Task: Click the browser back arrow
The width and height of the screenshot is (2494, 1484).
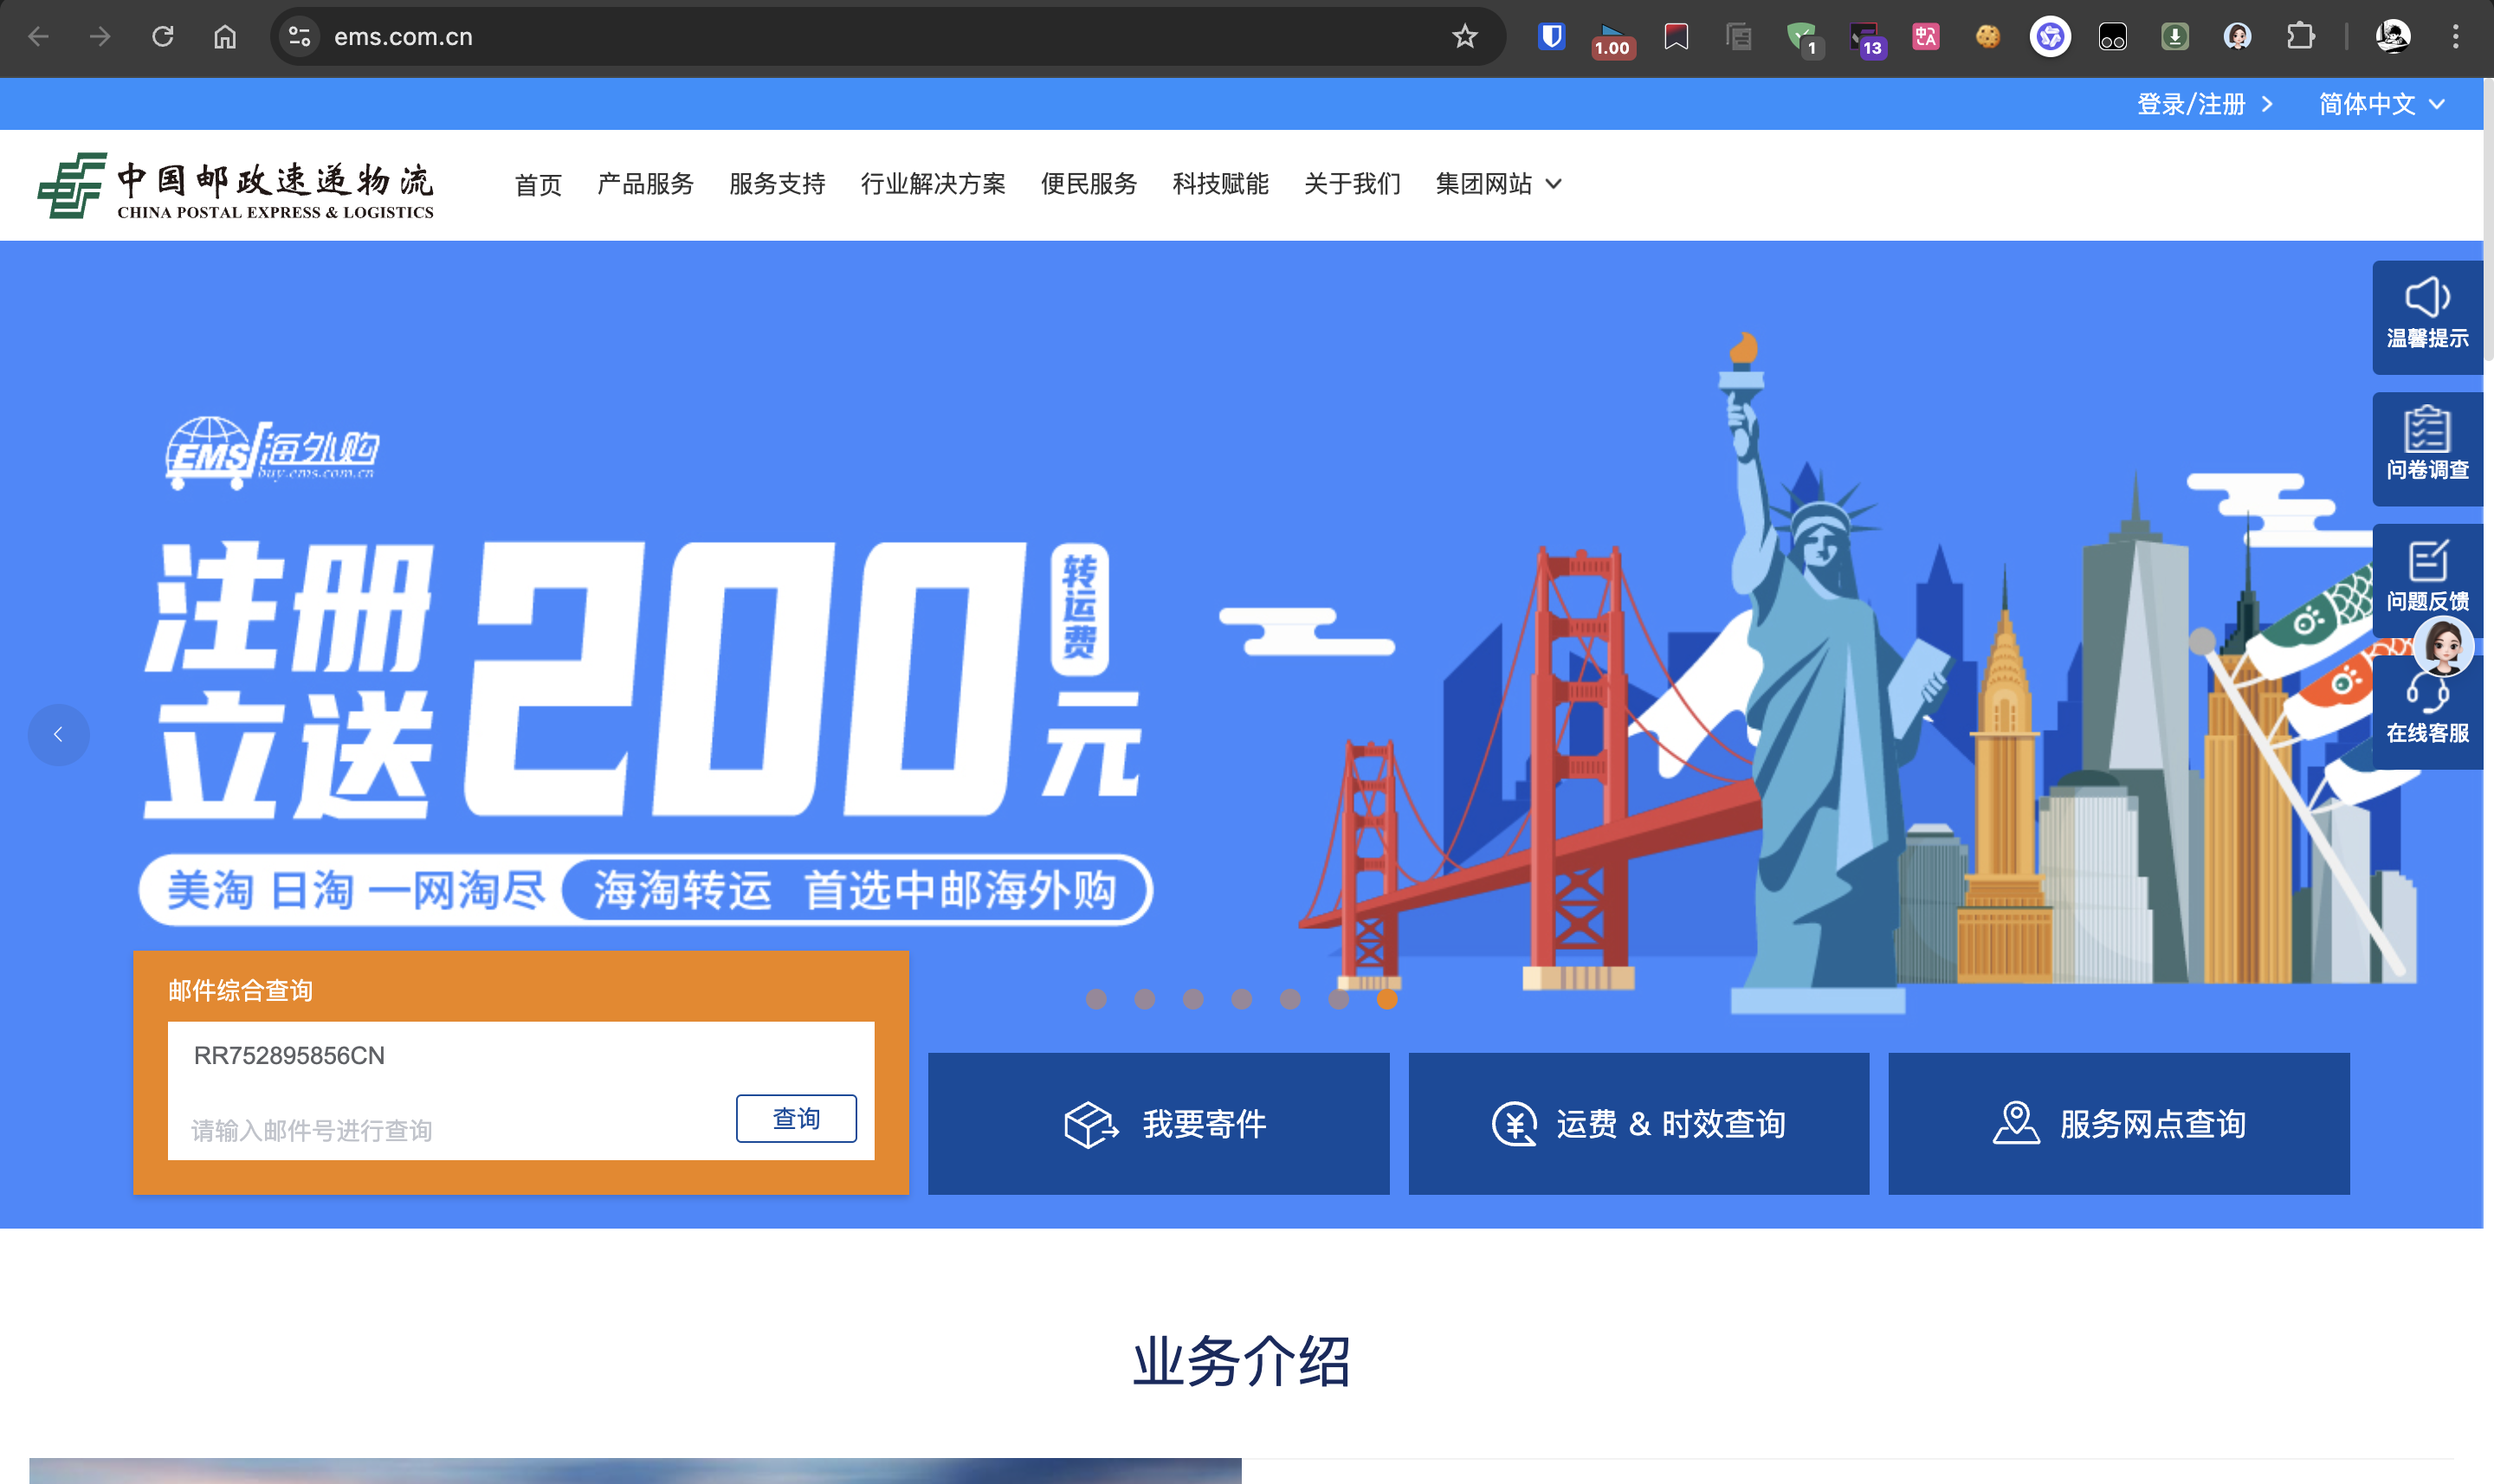Action: tap(38, 37)
